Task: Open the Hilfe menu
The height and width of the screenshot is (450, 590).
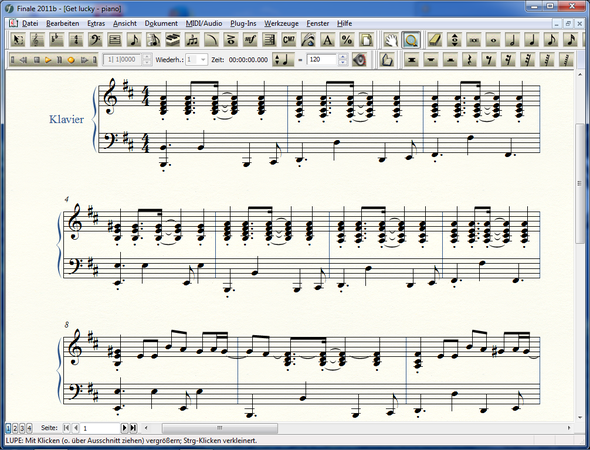Action: point(344,23)
